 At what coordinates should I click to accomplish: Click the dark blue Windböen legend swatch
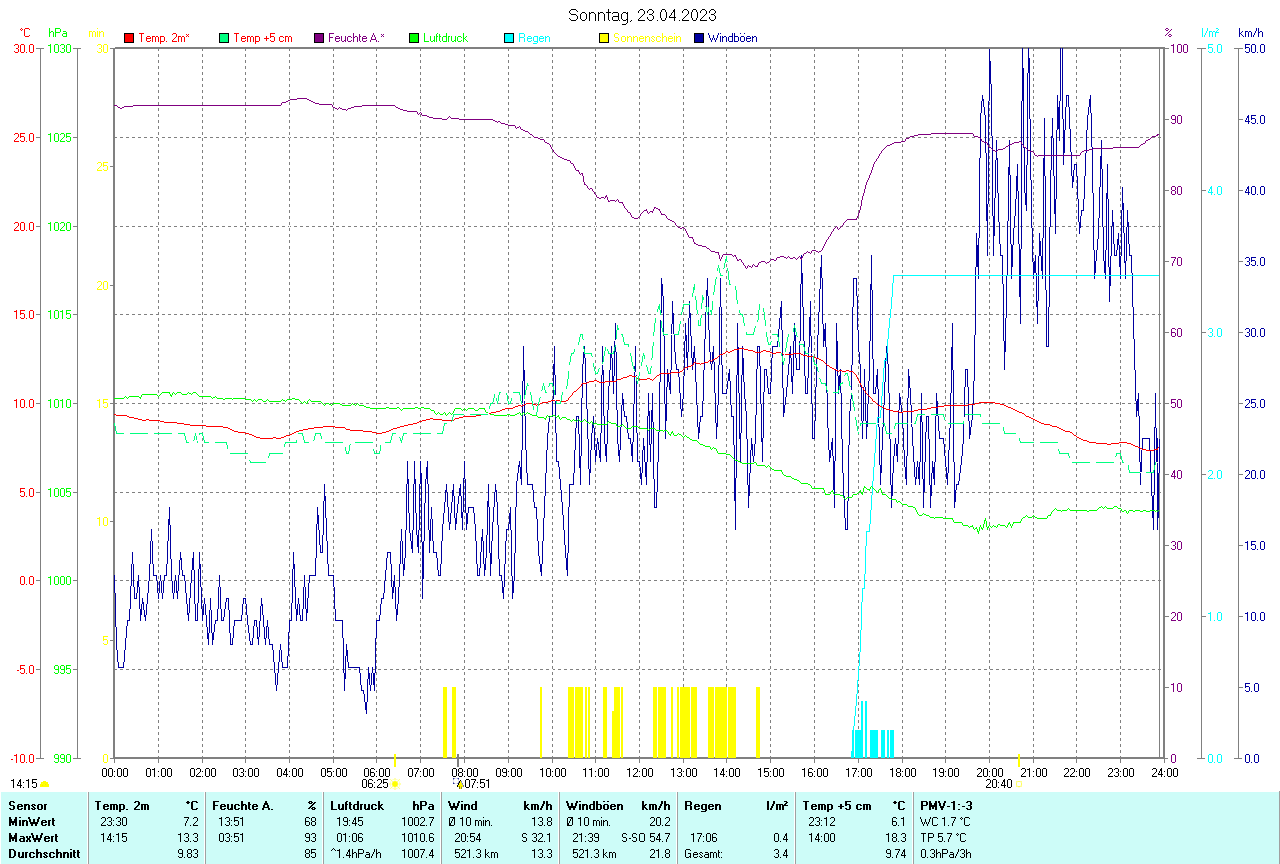point(699,38)
